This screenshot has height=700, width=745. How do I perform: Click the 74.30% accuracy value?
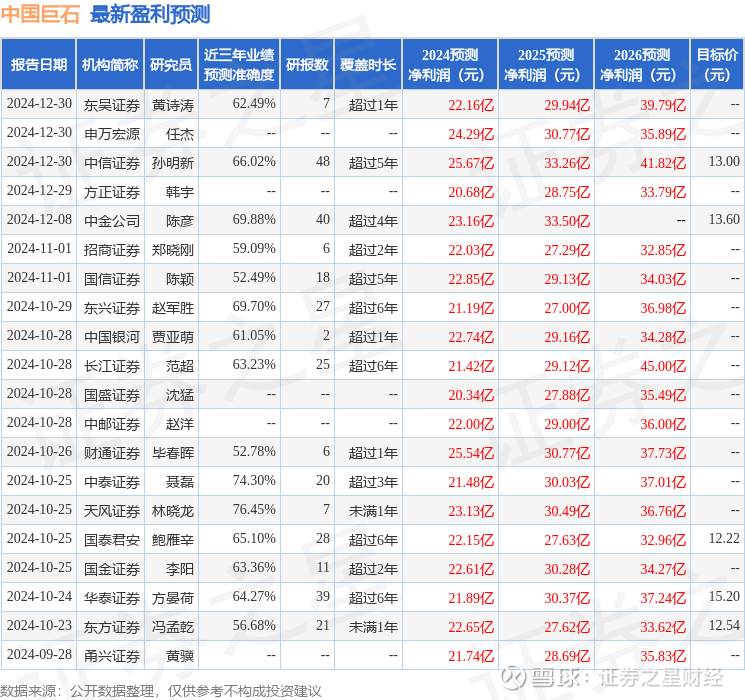[254, 480]
